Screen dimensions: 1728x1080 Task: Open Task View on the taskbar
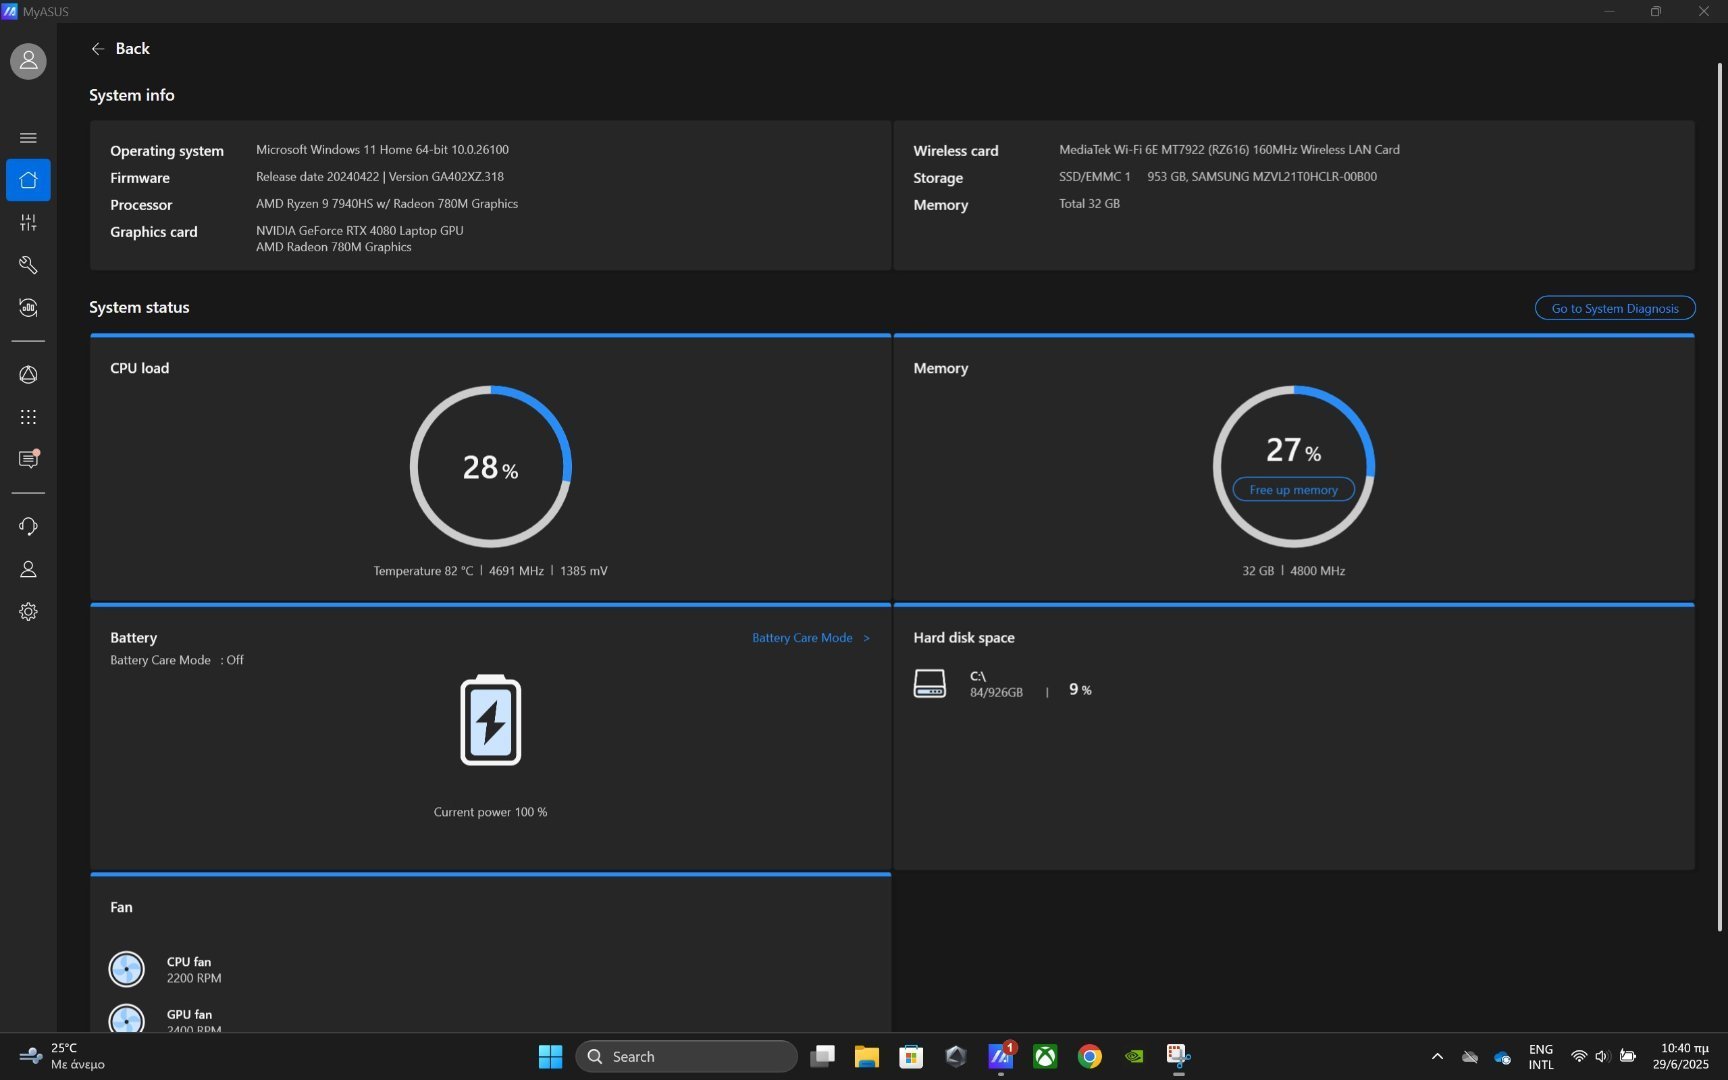[822, 1056]
